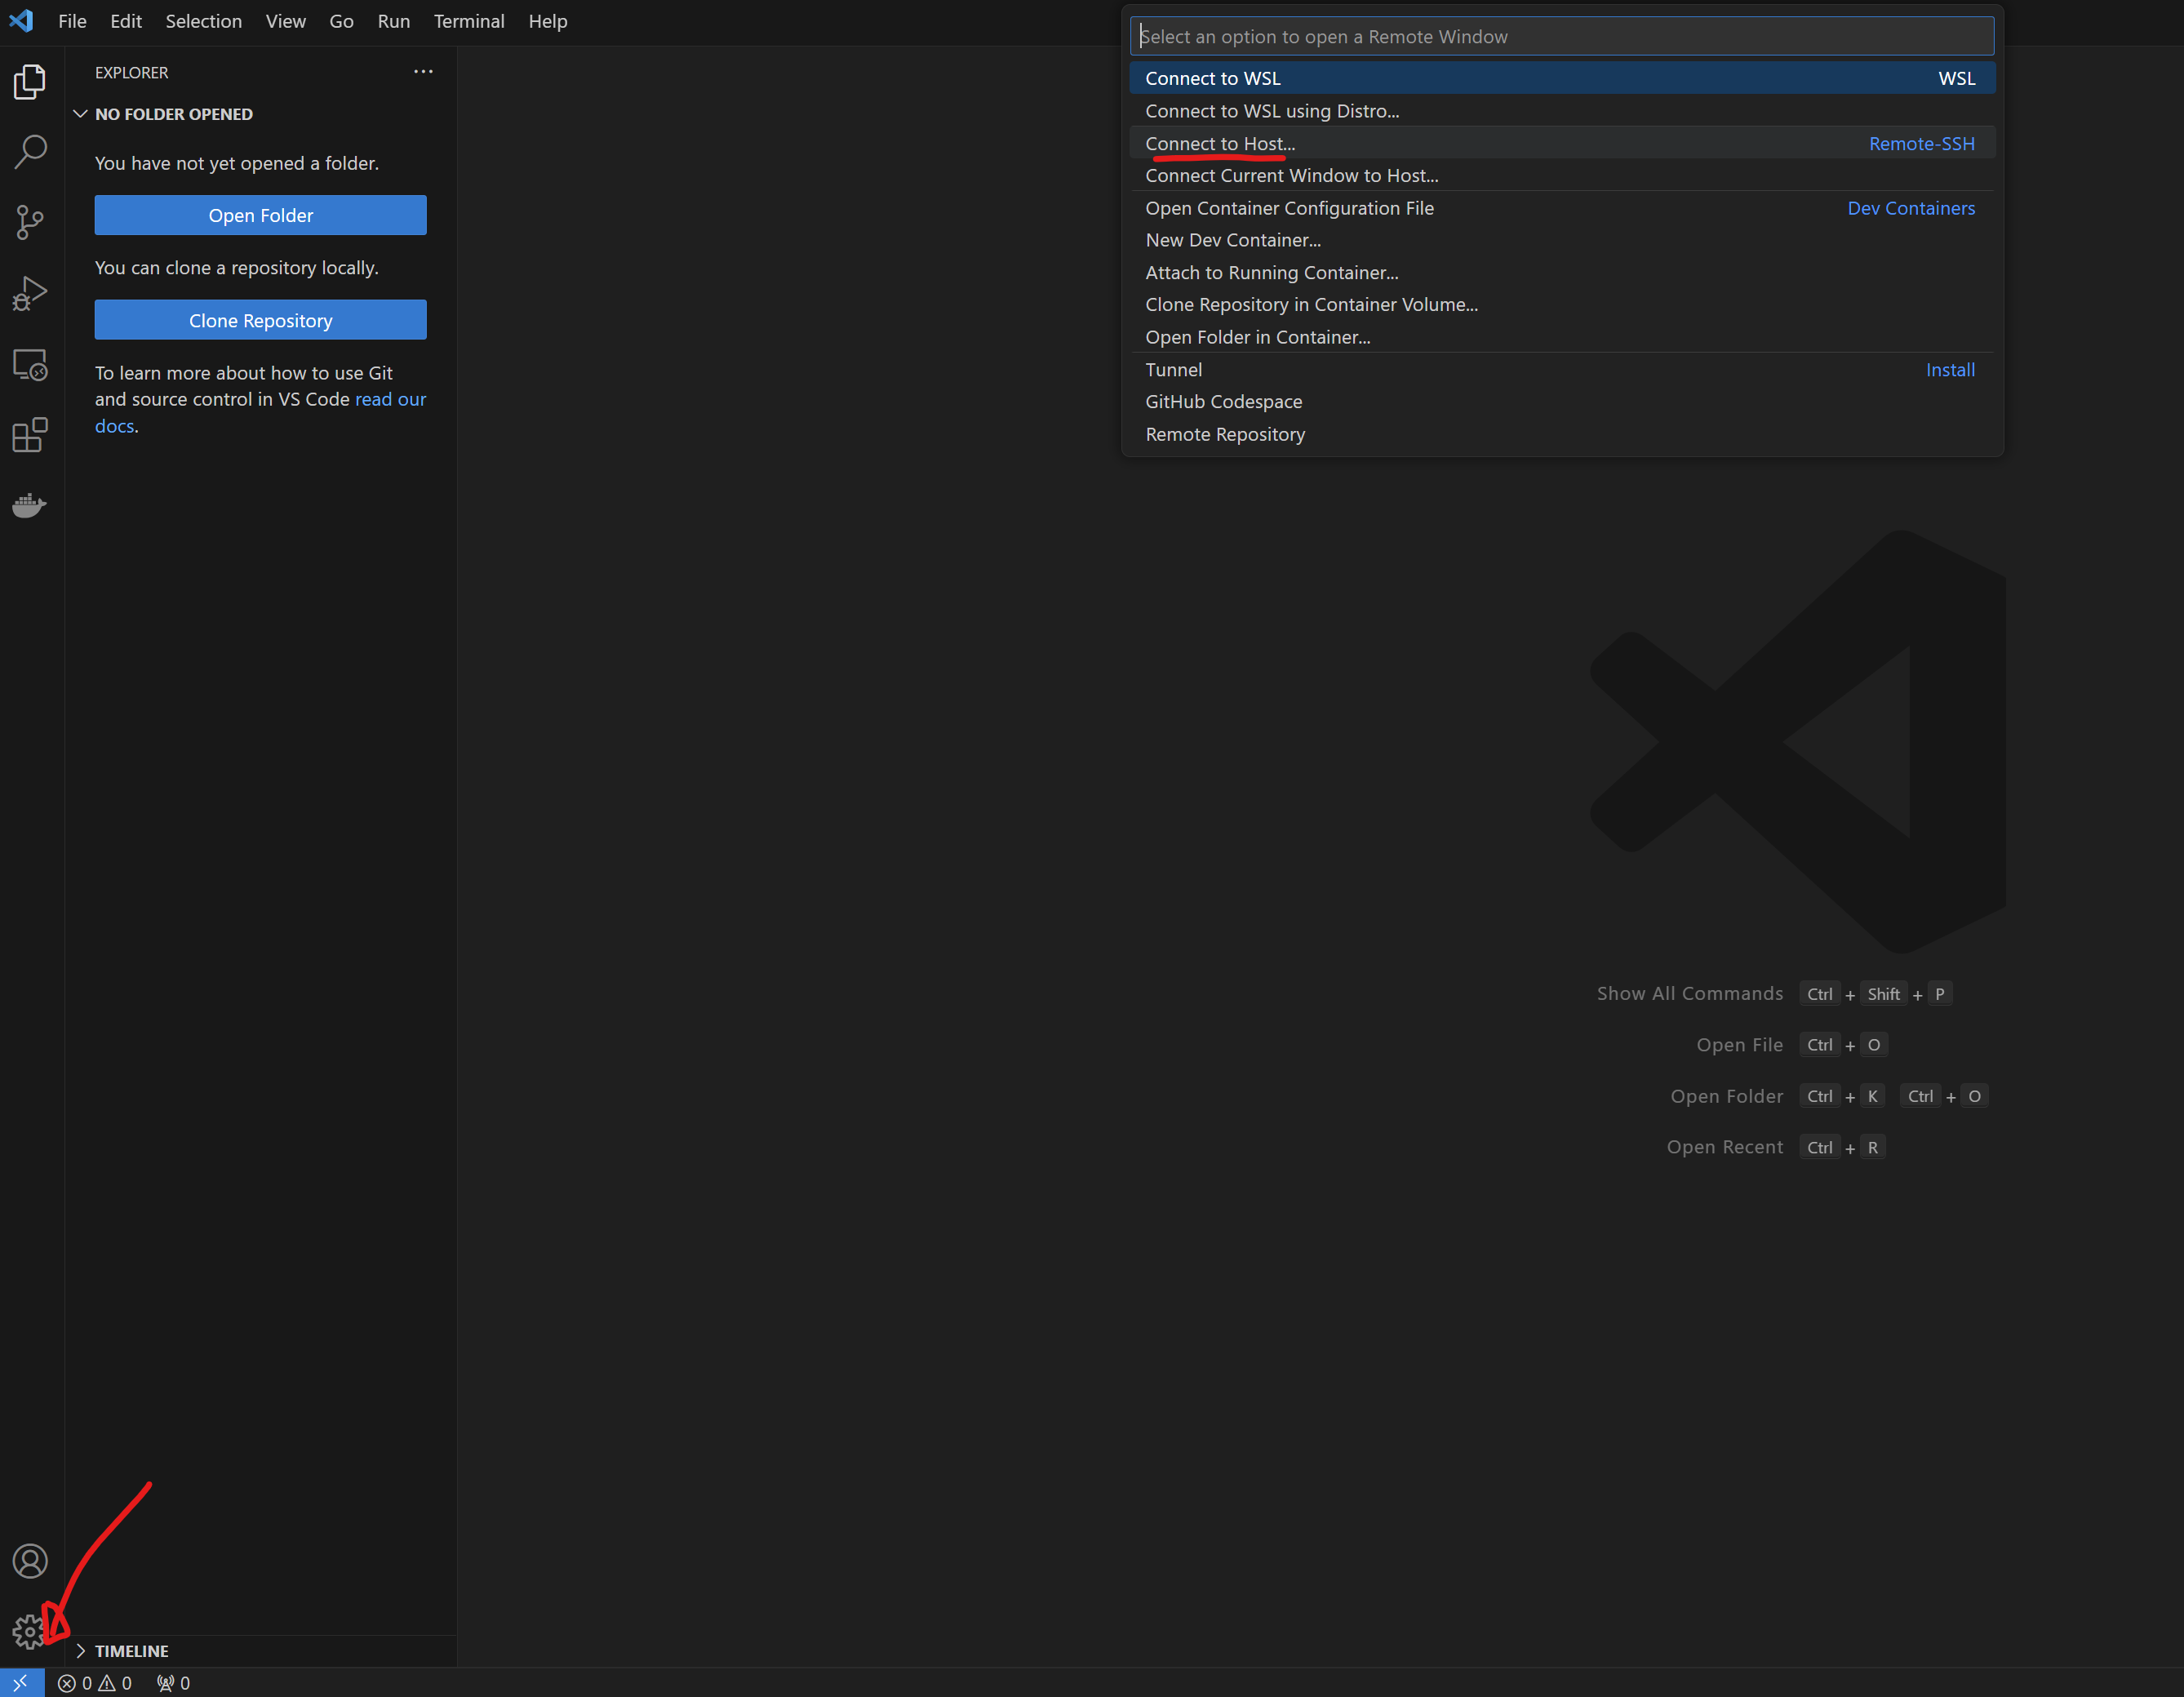The height and width of the screenshot is (1697, 2184).
Task: Click the Open Folder button
Action: pyautogui.click(x=260, y=215)
